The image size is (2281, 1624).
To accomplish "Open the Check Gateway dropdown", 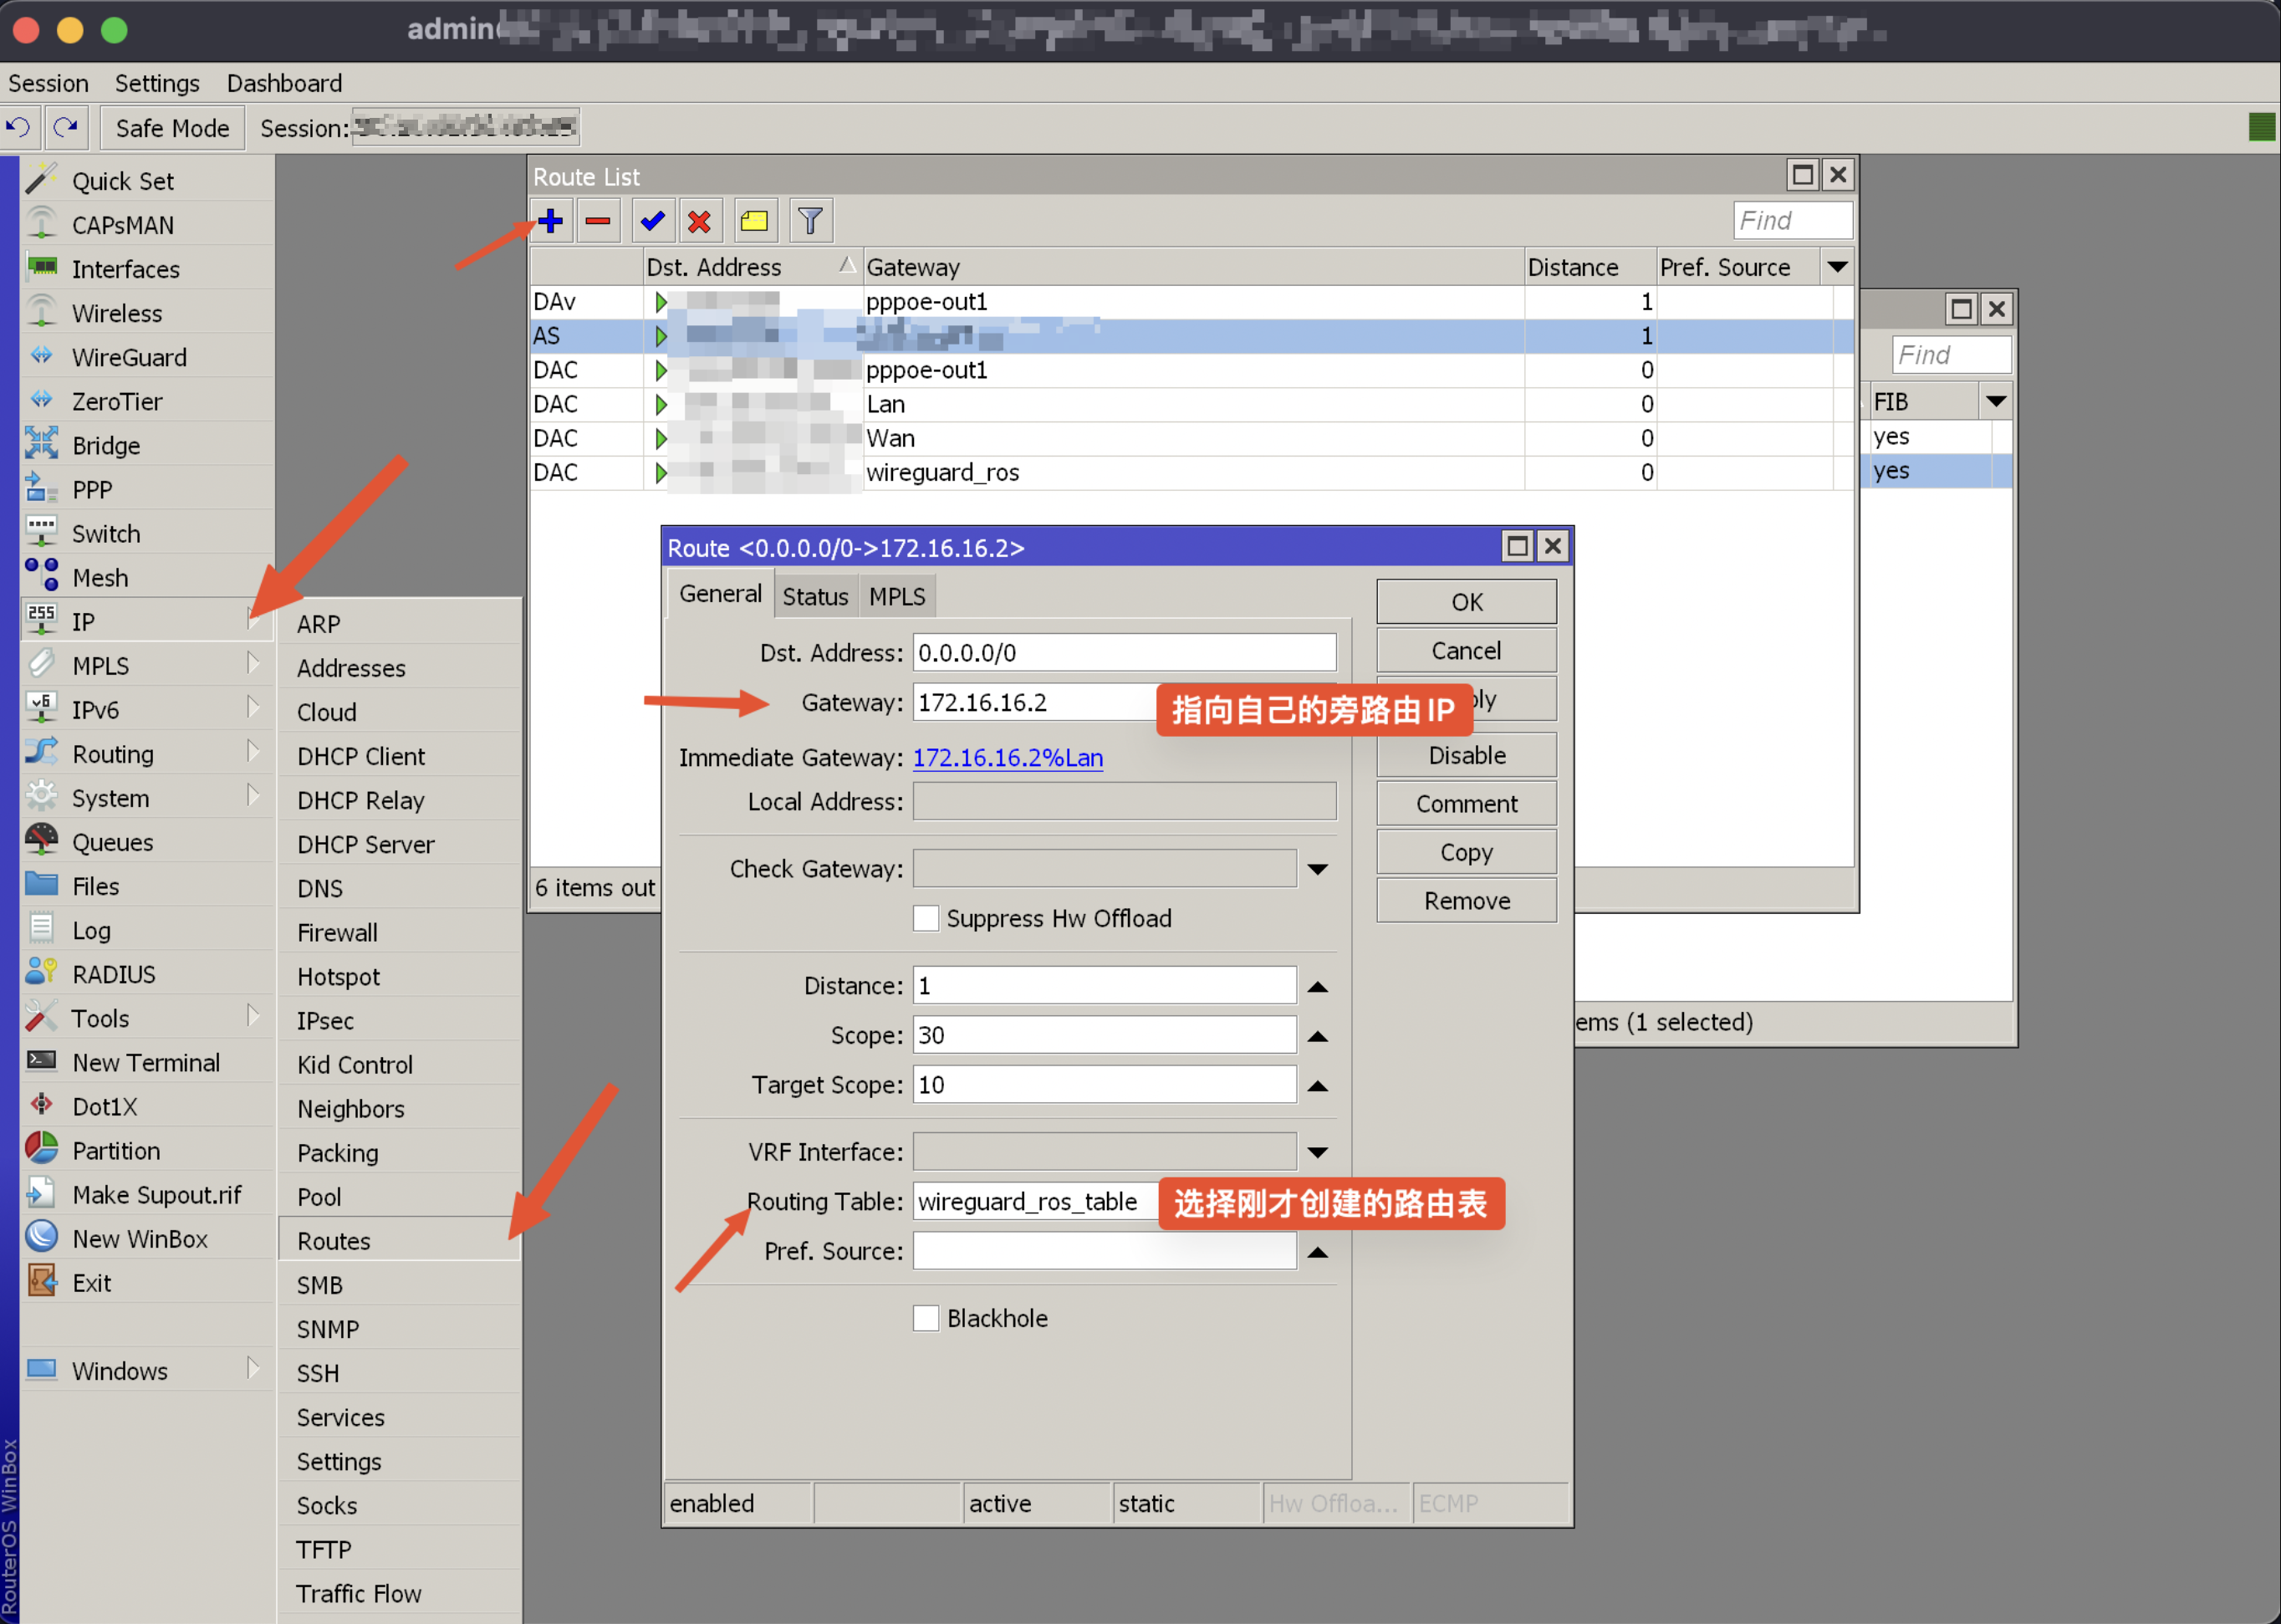I will click(x=1317, y=869).
